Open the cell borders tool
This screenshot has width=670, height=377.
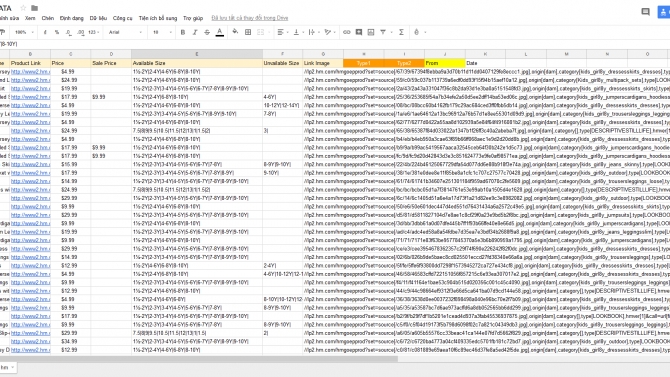pyautogui.click(x=248, y=32)
